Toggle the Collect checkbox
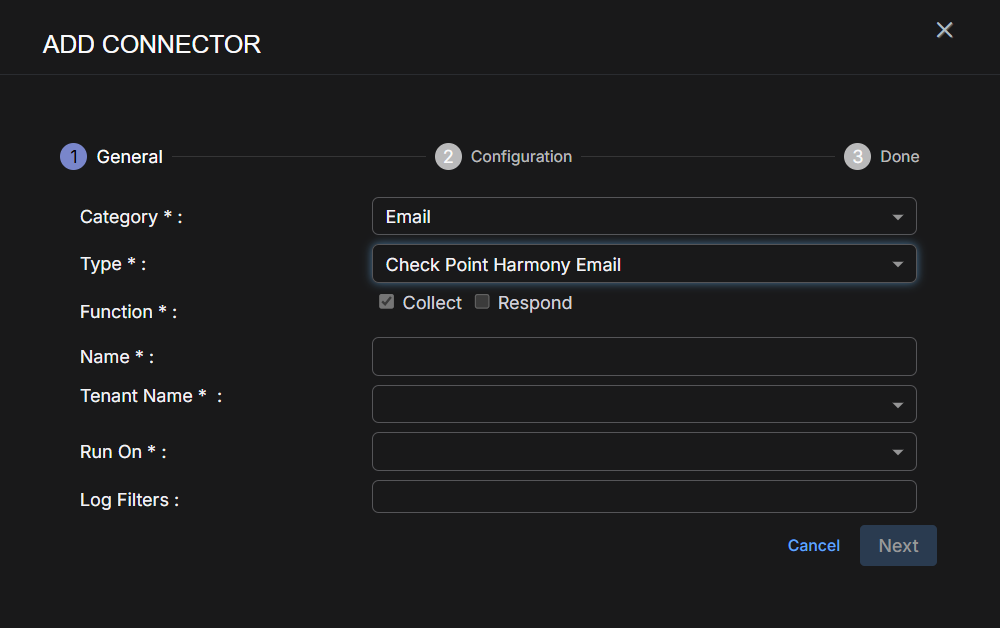Screen dimensions: 1000x628 [387, 302]
